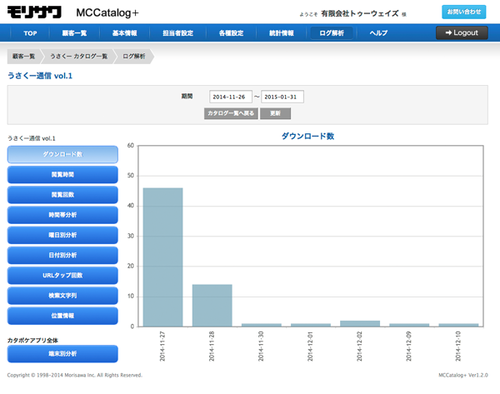The height and width of the screenshot is (394, 500).
Task: Select 端末別分析 button
Action: pyautogui.click(x=63, y=354)
